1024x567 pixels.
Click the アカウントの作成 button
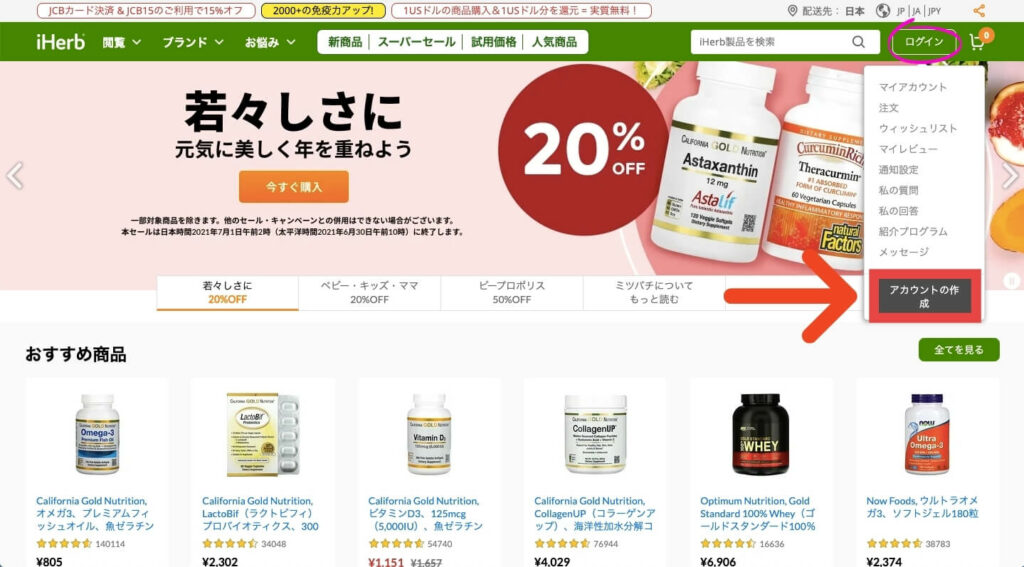tap(924, 296)
